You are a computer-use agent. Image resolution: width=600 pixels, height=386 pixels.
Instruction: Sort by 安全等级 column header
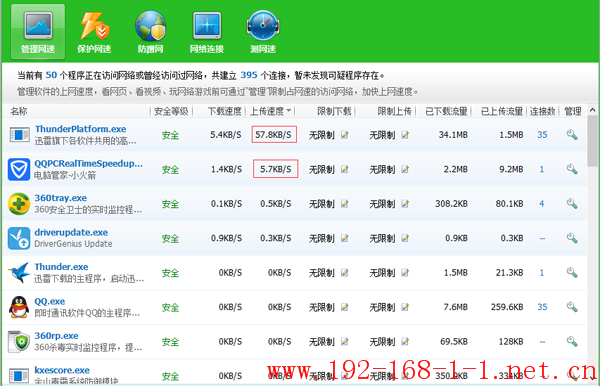coord(171,111)
